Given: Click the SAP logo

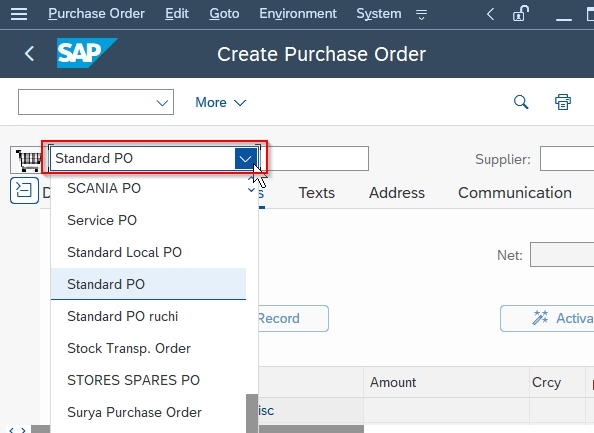Looking at the screenshot, I should 87,53.
